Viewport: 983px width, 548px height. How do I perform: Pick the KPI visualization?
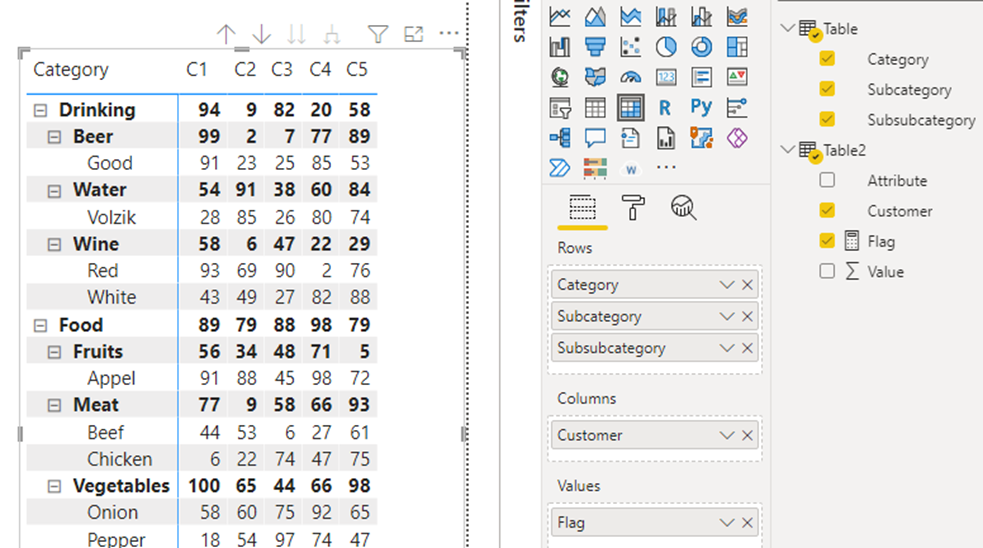737,77
